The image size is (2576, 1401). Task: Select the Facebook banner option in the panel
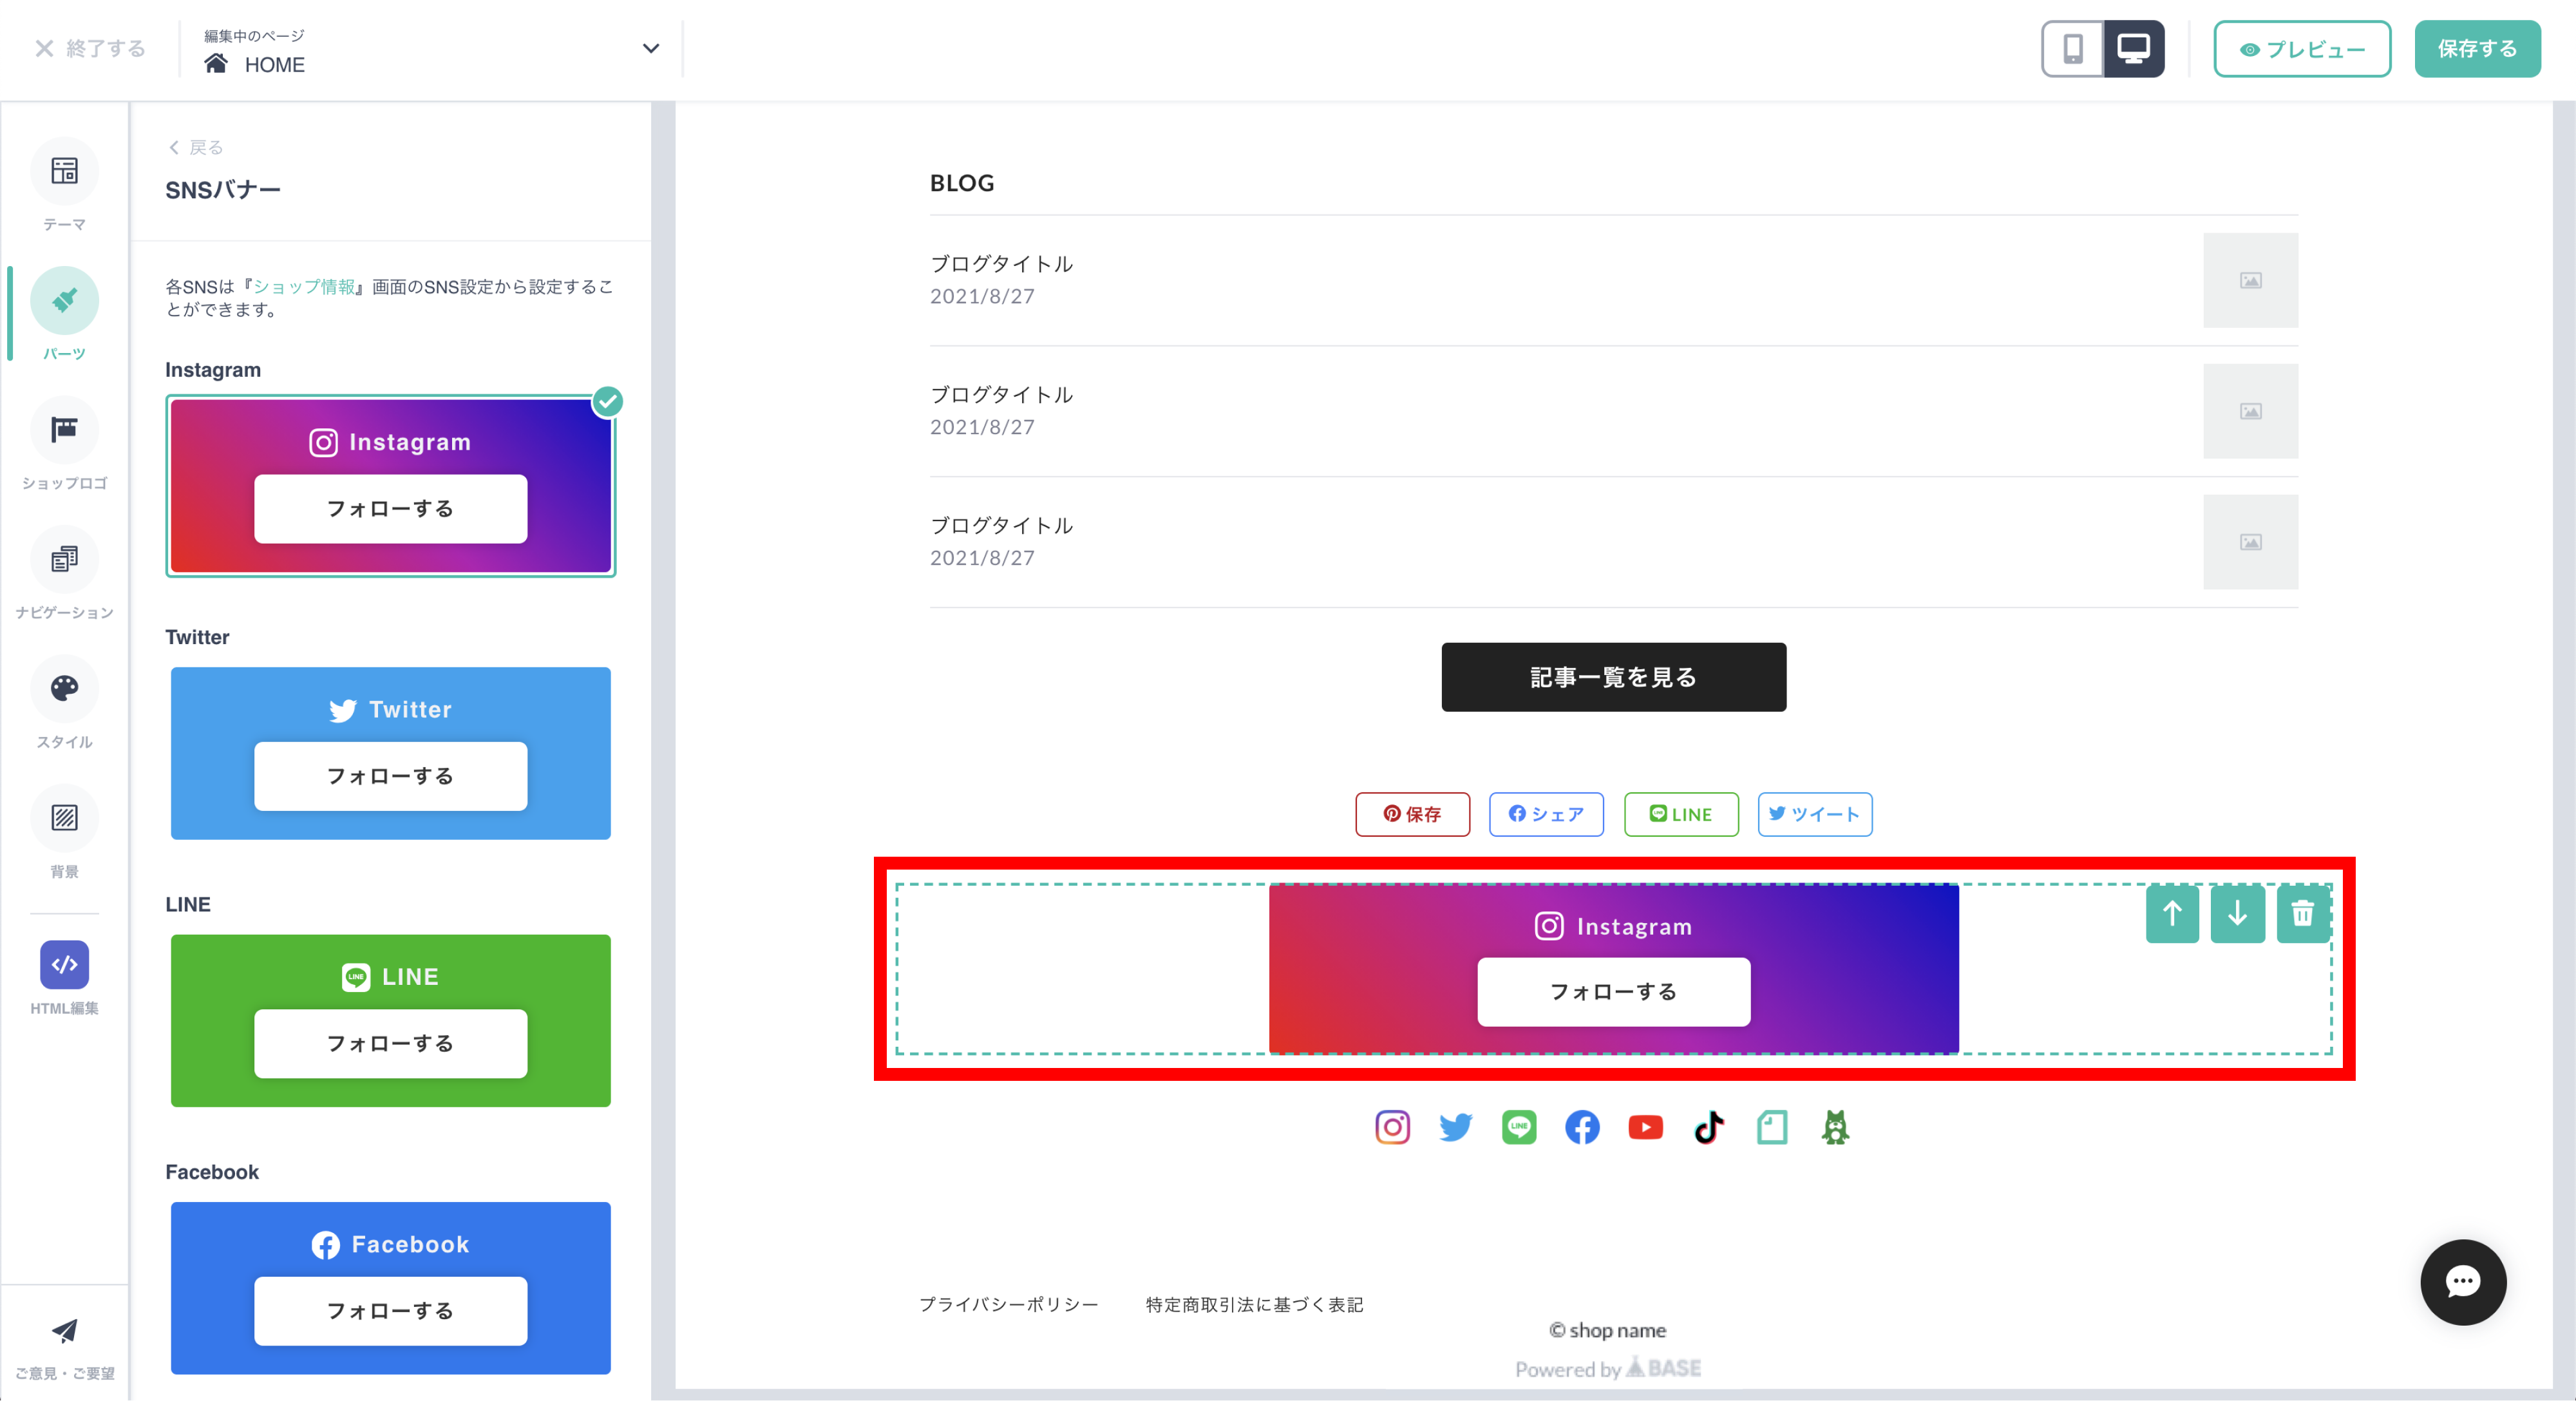point(391,1288)
